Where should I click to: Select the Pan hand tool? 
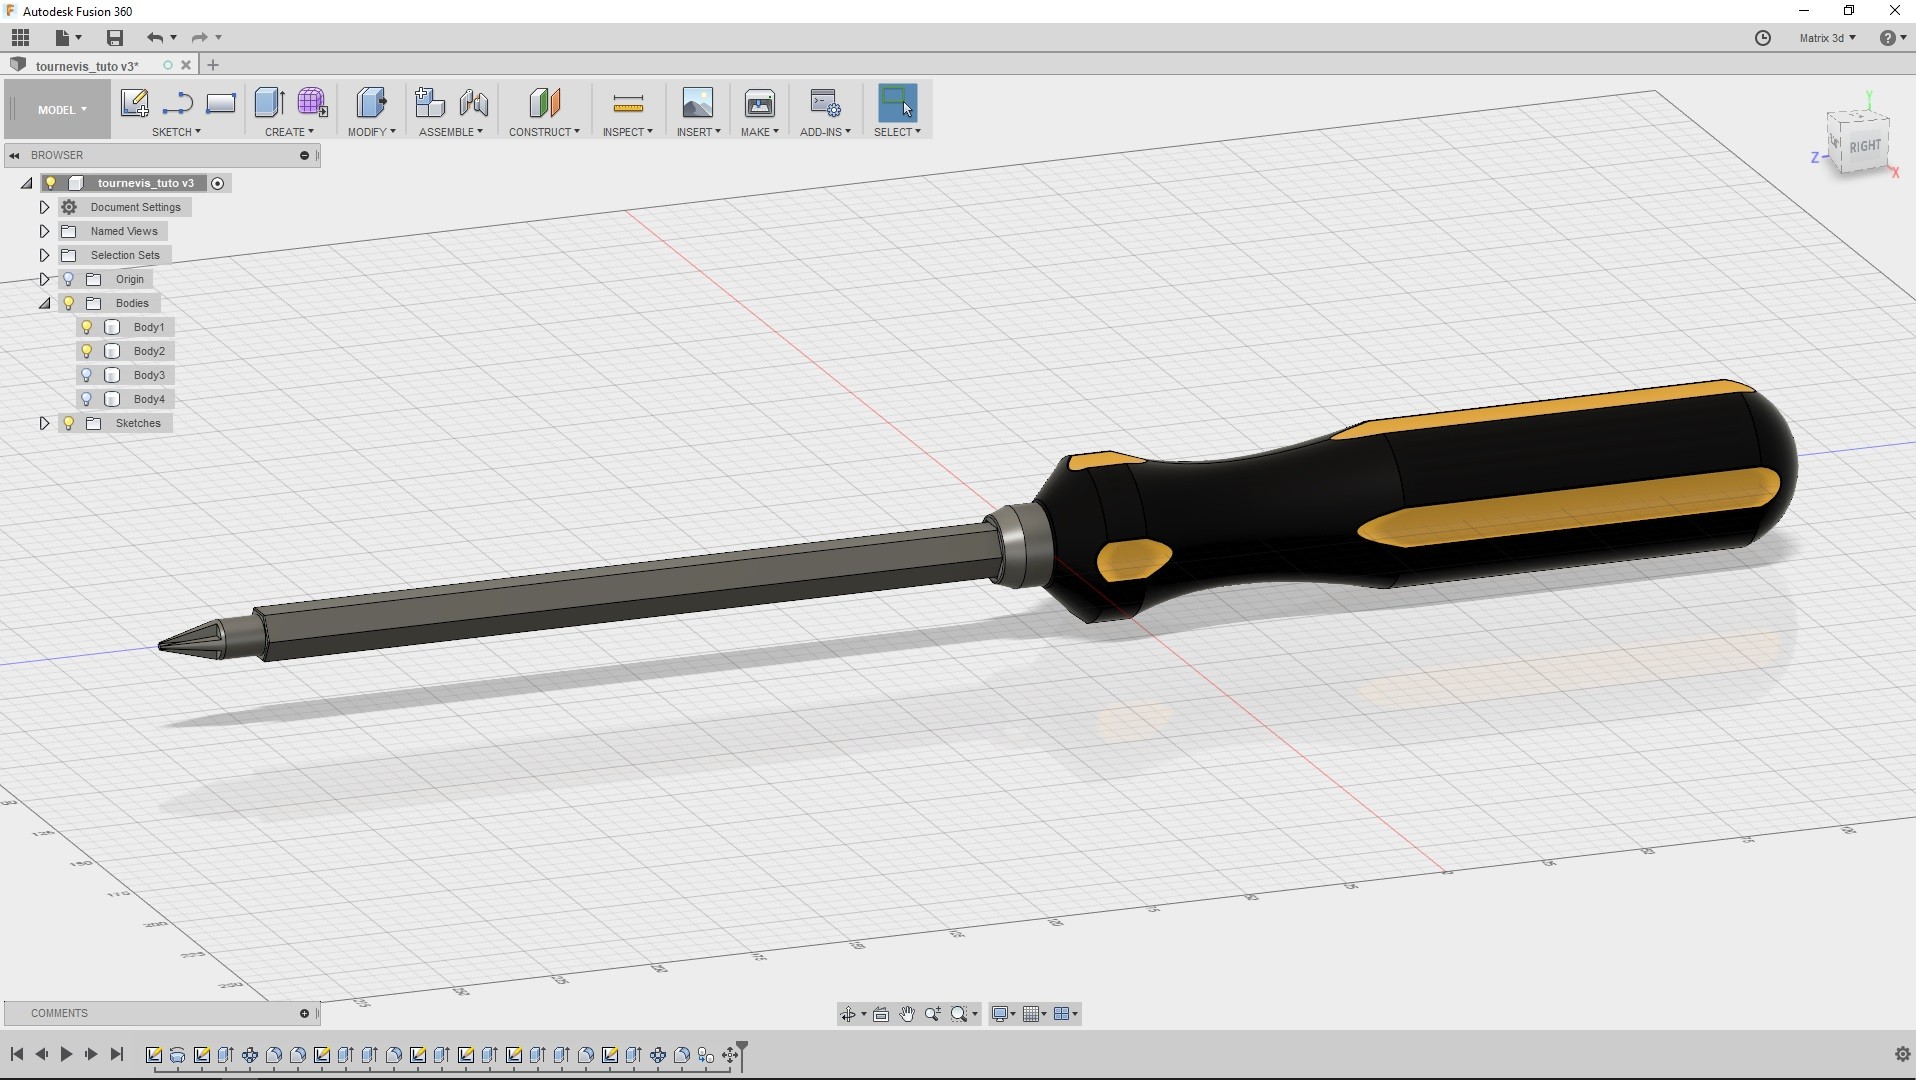[907, 1014]
